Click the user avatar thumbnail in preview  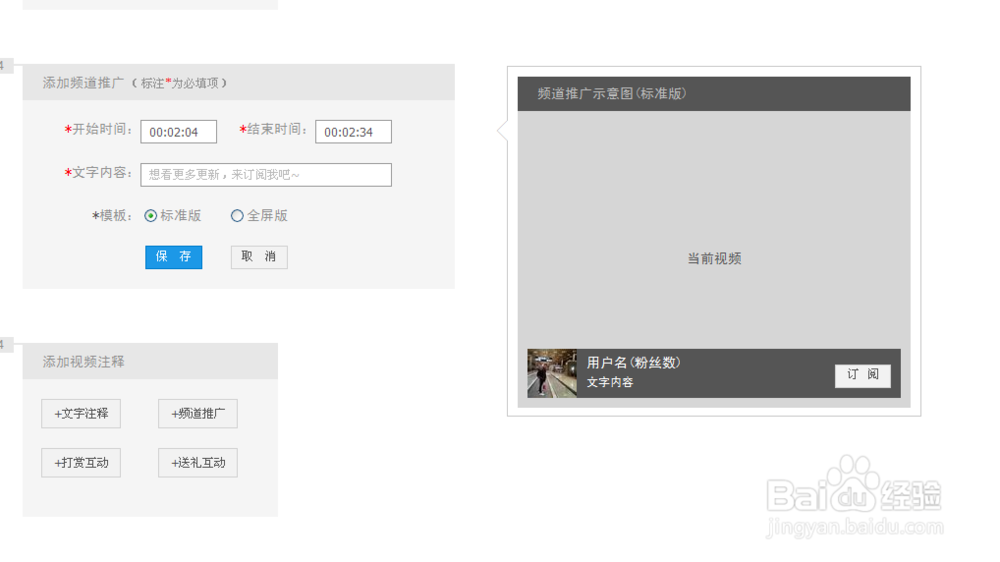tap(552, 373)
